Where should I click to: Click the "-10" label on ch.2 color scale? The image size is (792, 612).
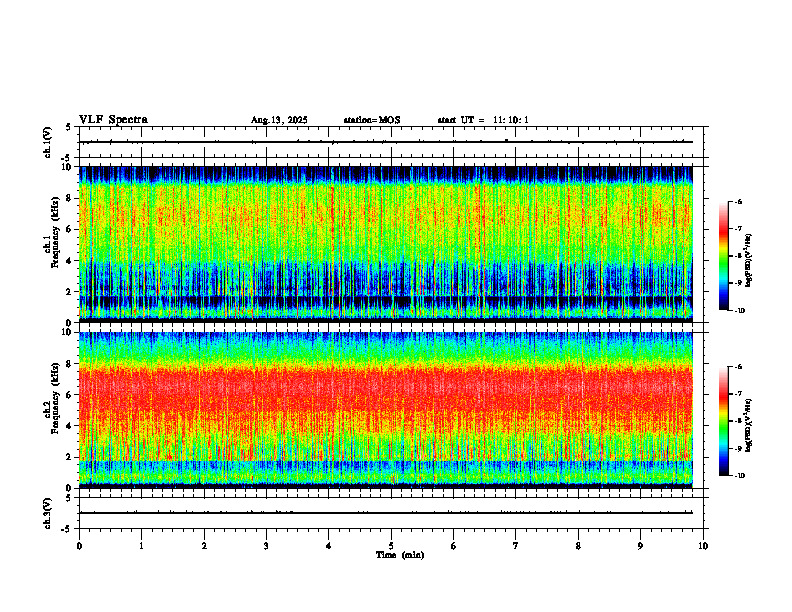(x=739, y=476)
